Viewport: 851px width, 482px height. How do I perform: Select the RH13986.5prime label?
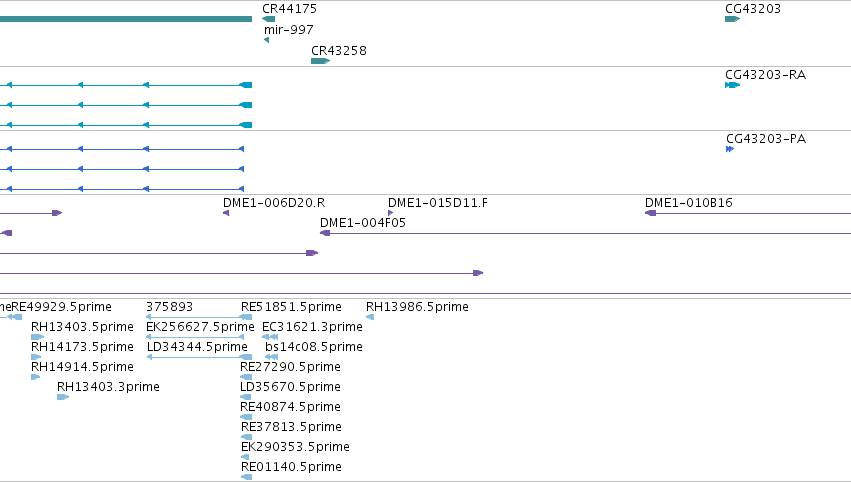coord(417,307)
